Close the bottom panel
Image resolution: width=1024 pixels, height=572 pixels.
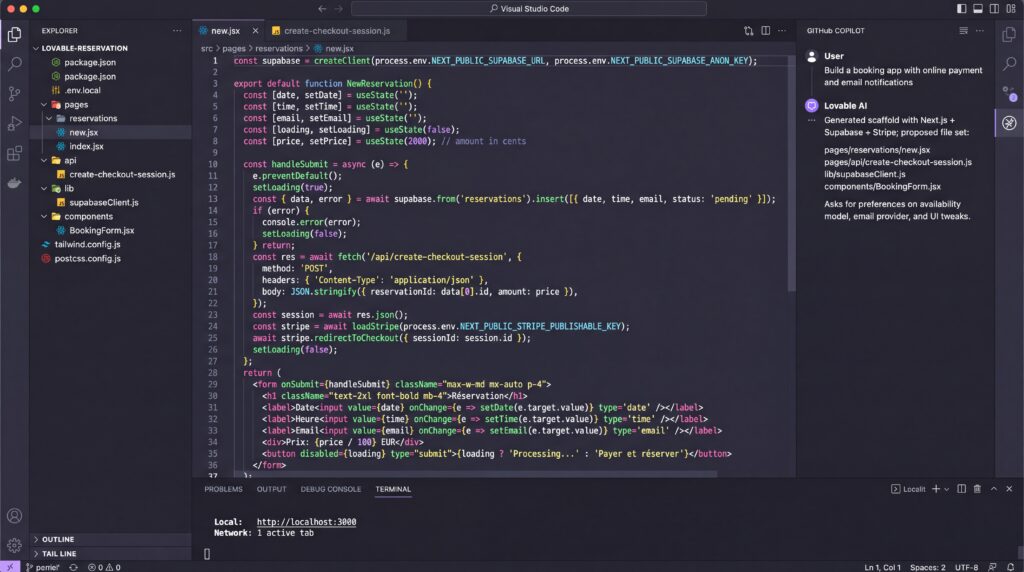pyautogui.click(x=1009, y=489)
